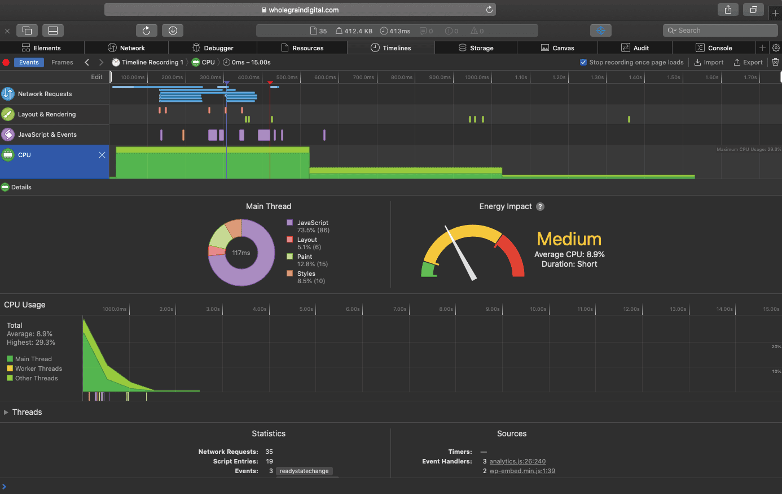
Task: Click the element selection crosshair button
Action: click(x=600, y=31)
